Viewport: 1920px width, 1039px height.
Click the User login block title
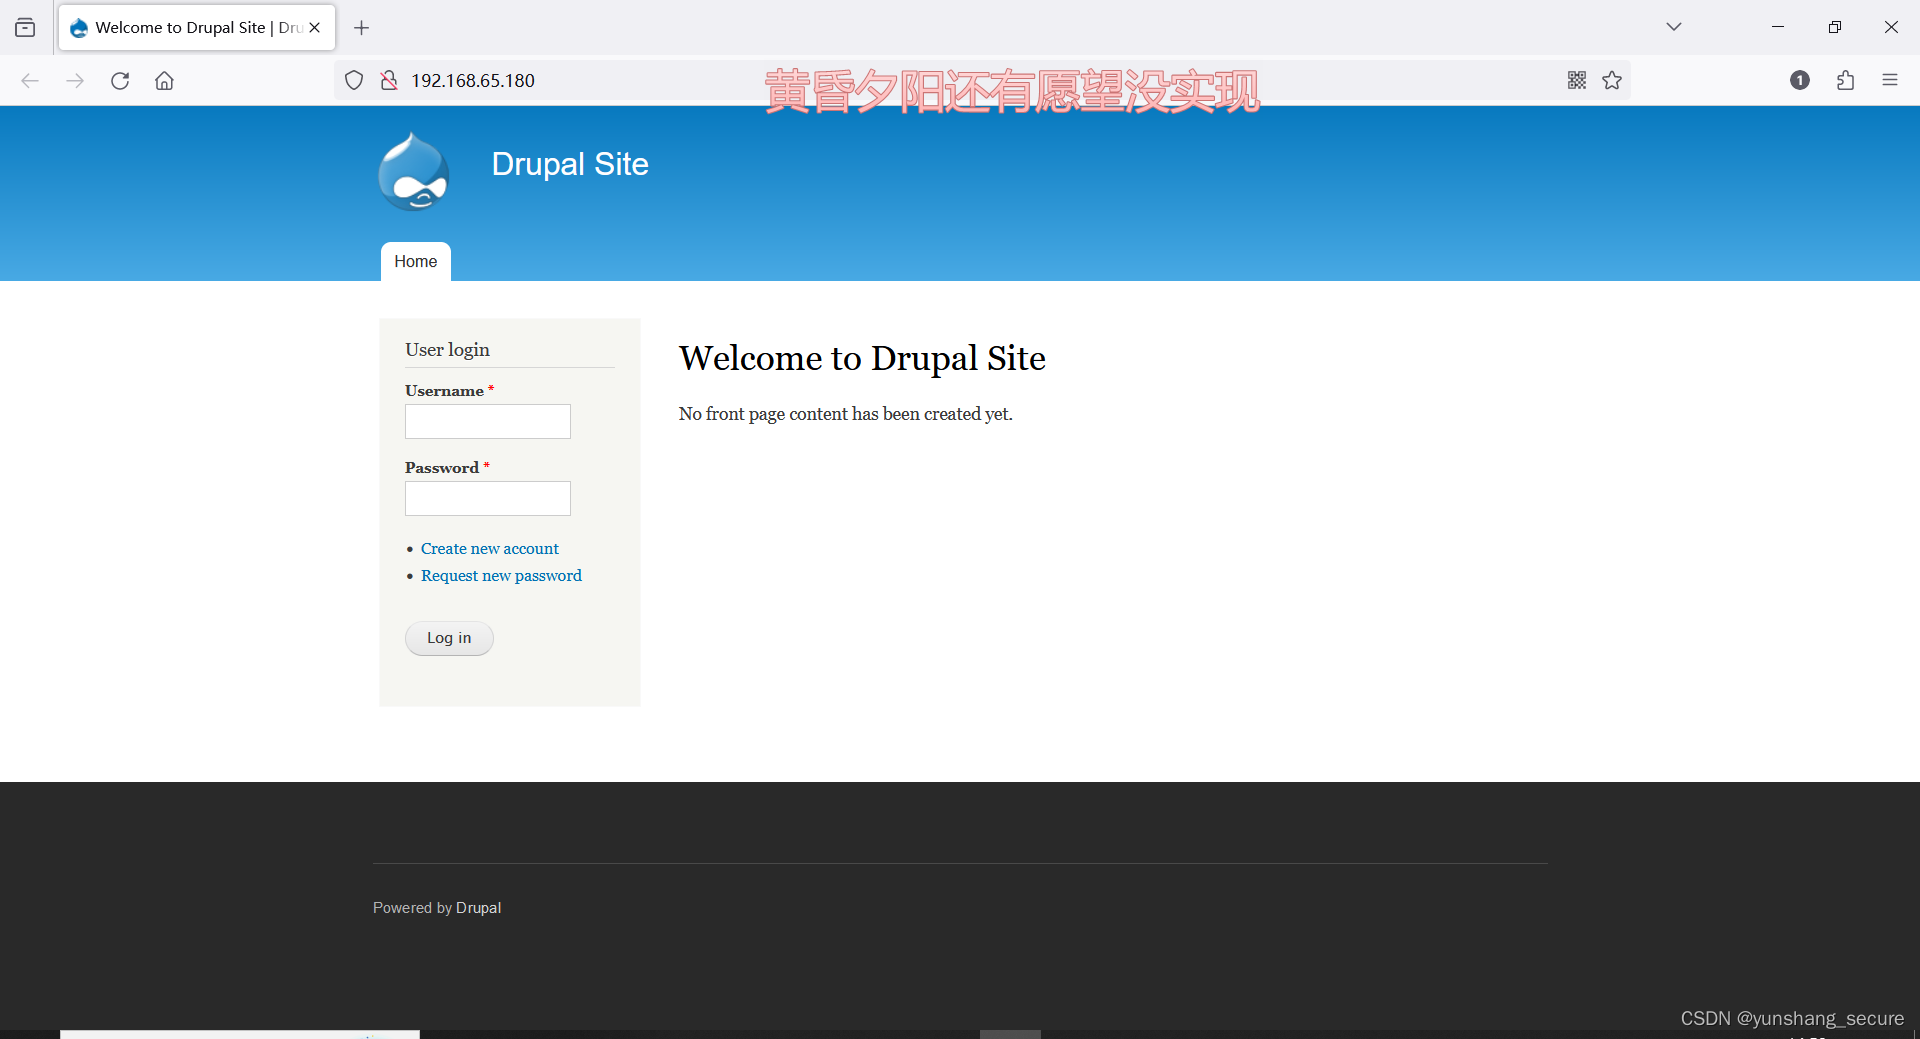pos(447,350)
